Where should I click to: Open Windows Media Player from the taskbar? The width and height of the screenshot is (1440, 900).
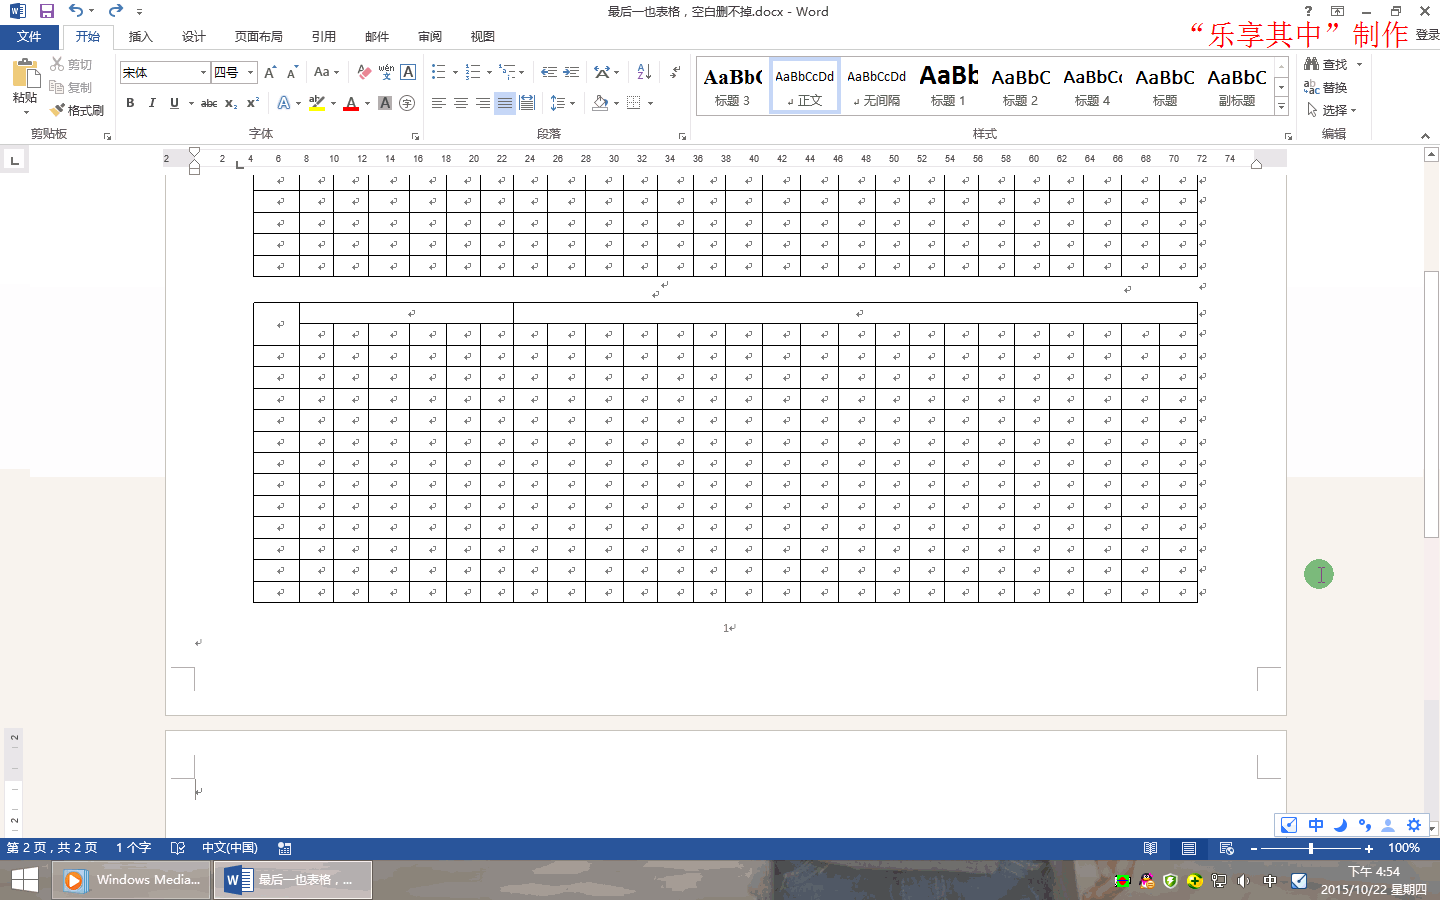coord(132,880)
